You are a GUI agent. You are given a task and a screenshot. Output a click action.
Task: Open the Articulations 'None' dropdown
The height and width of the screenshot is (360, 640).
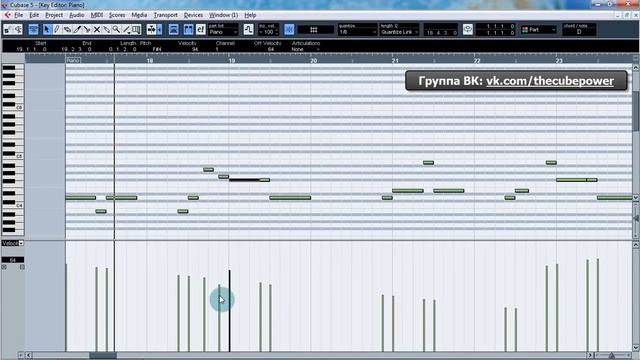305,49
